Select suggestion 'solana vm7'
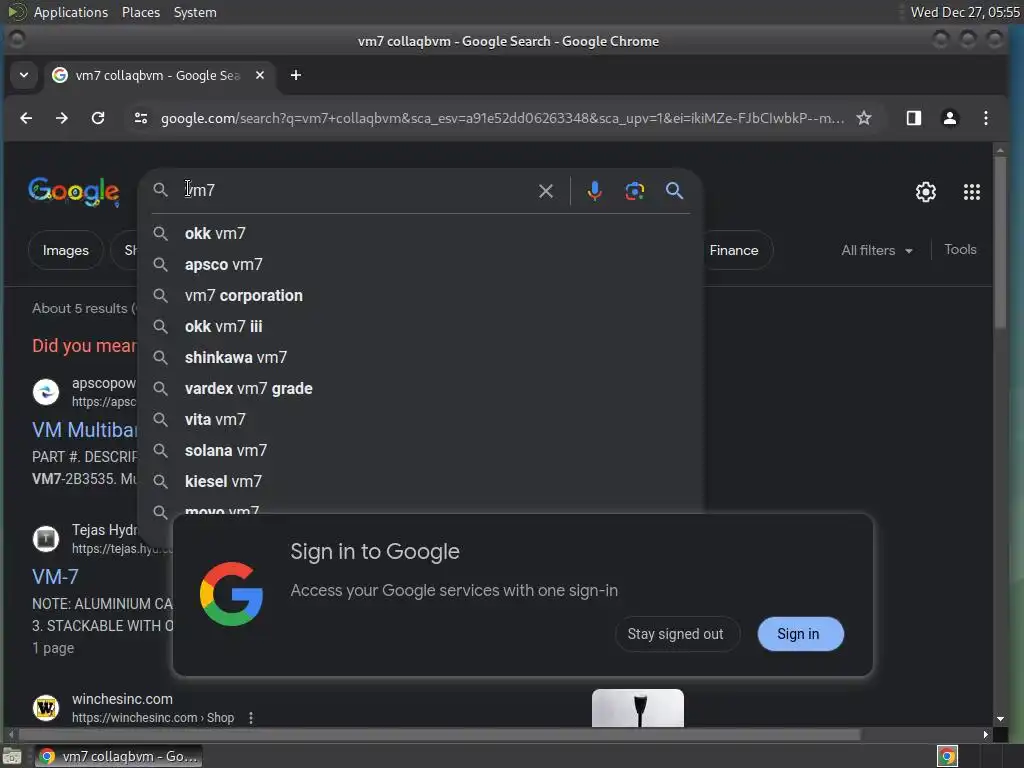The image size is (1024, 768). point(421,451)
